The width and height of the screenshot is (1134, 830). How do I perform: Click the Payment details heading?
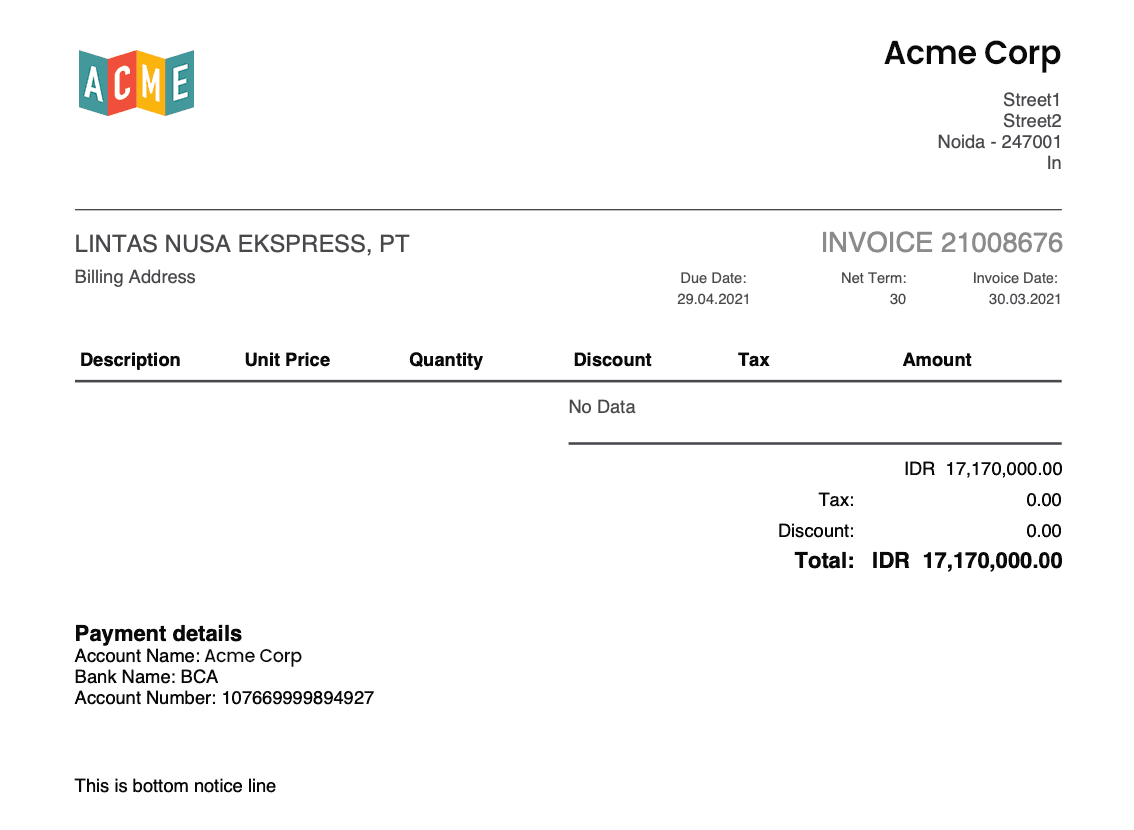click(158, 634)
